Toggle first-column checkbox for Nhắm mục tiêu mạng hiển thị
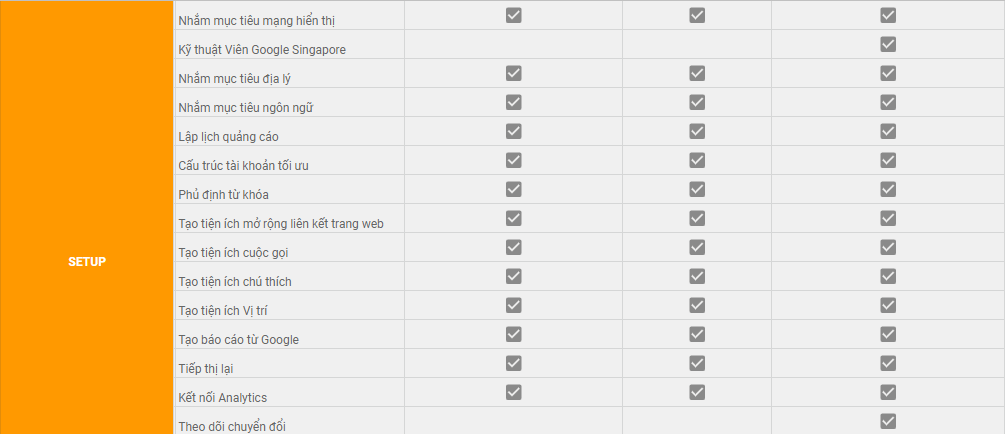 [x=513, y=15]
